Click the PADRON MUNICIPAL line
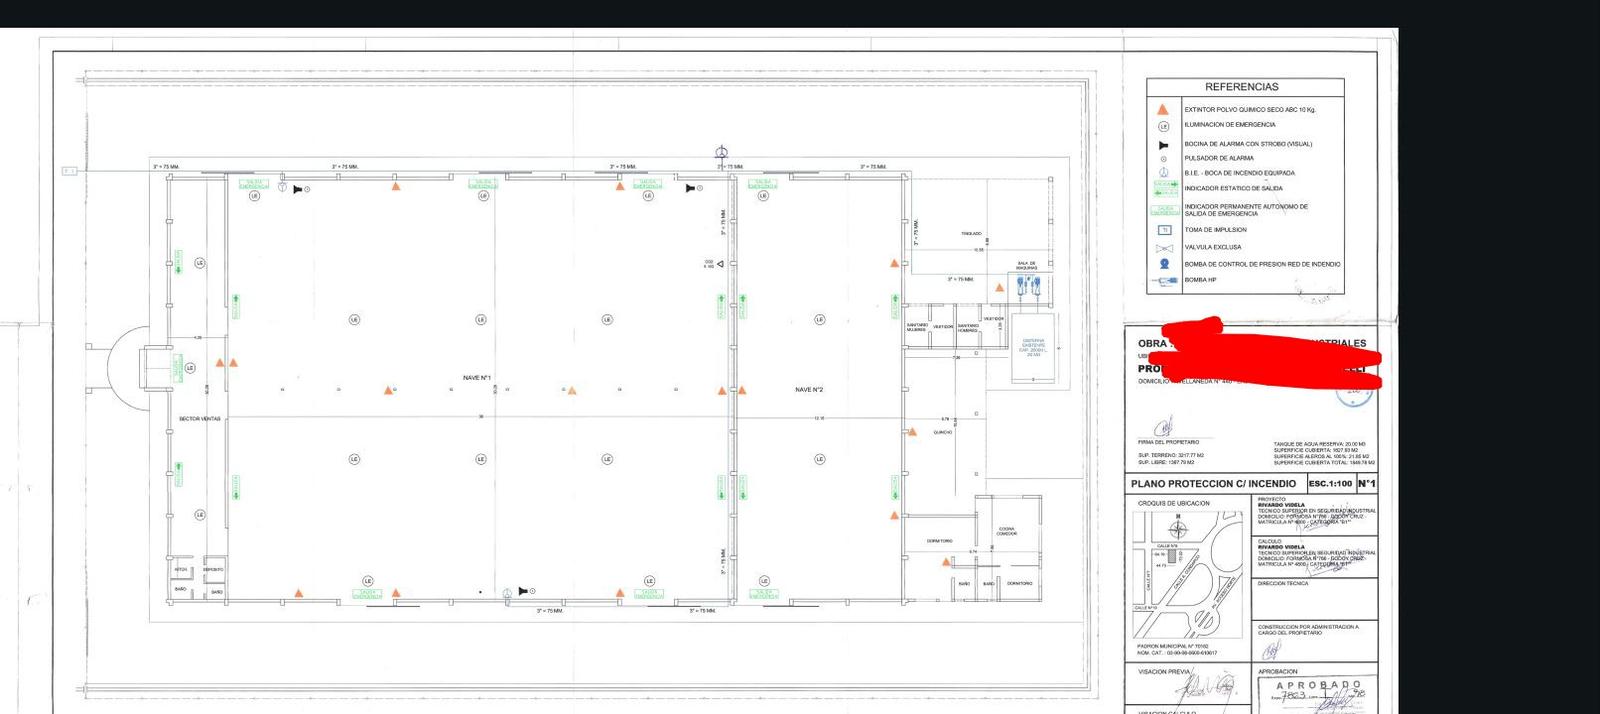This screenshot has height=714, width=1600. click(1173, 646)
